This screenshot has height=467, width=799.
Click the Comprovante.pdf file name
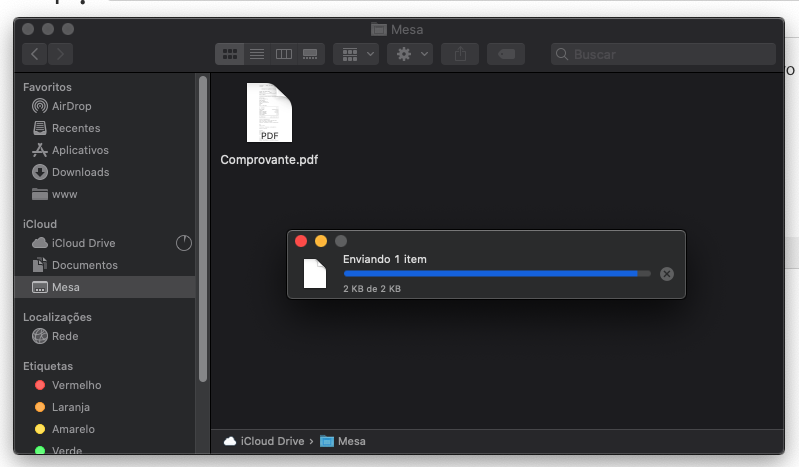[269, 160]
